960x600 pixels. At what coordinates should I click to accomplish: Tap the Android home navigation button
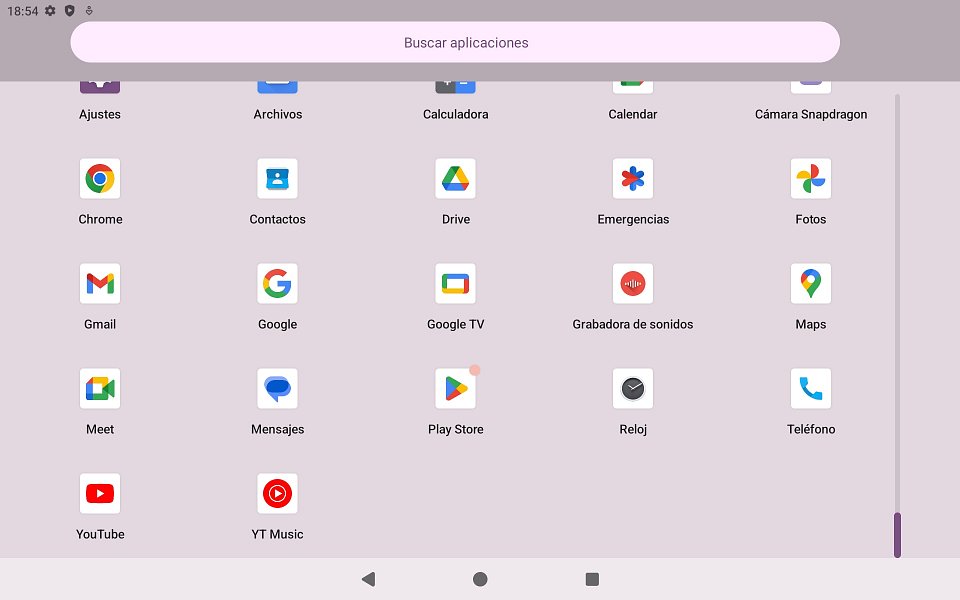480,579
